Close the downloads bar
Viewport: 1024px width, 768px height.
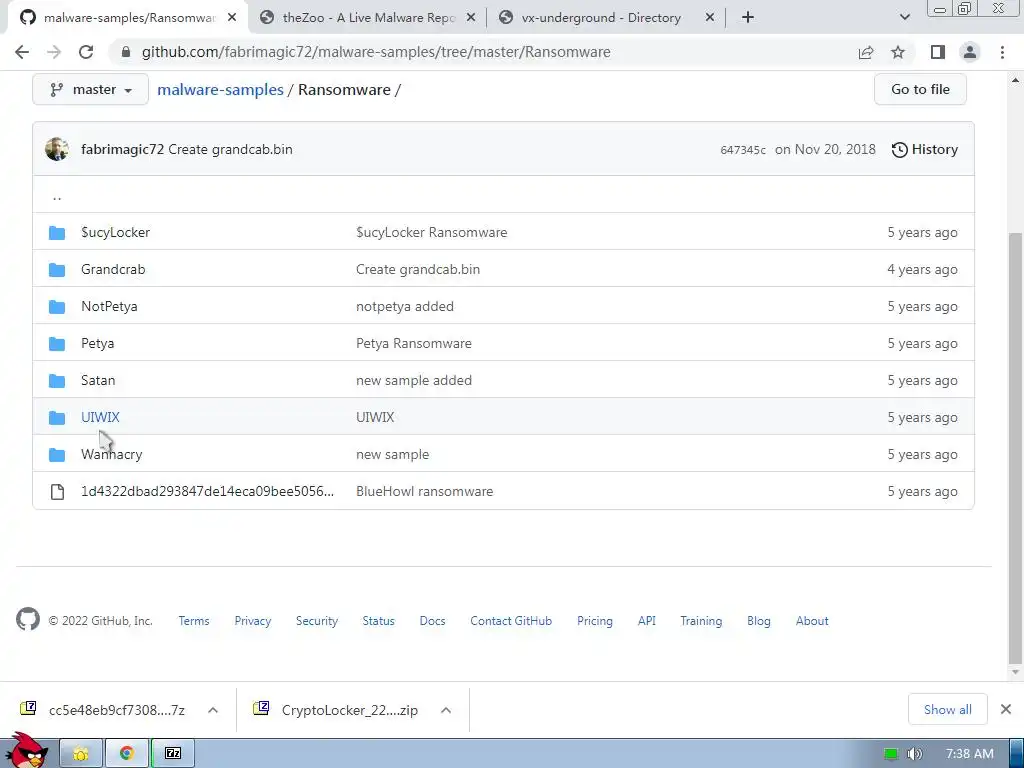point(1006,709)
